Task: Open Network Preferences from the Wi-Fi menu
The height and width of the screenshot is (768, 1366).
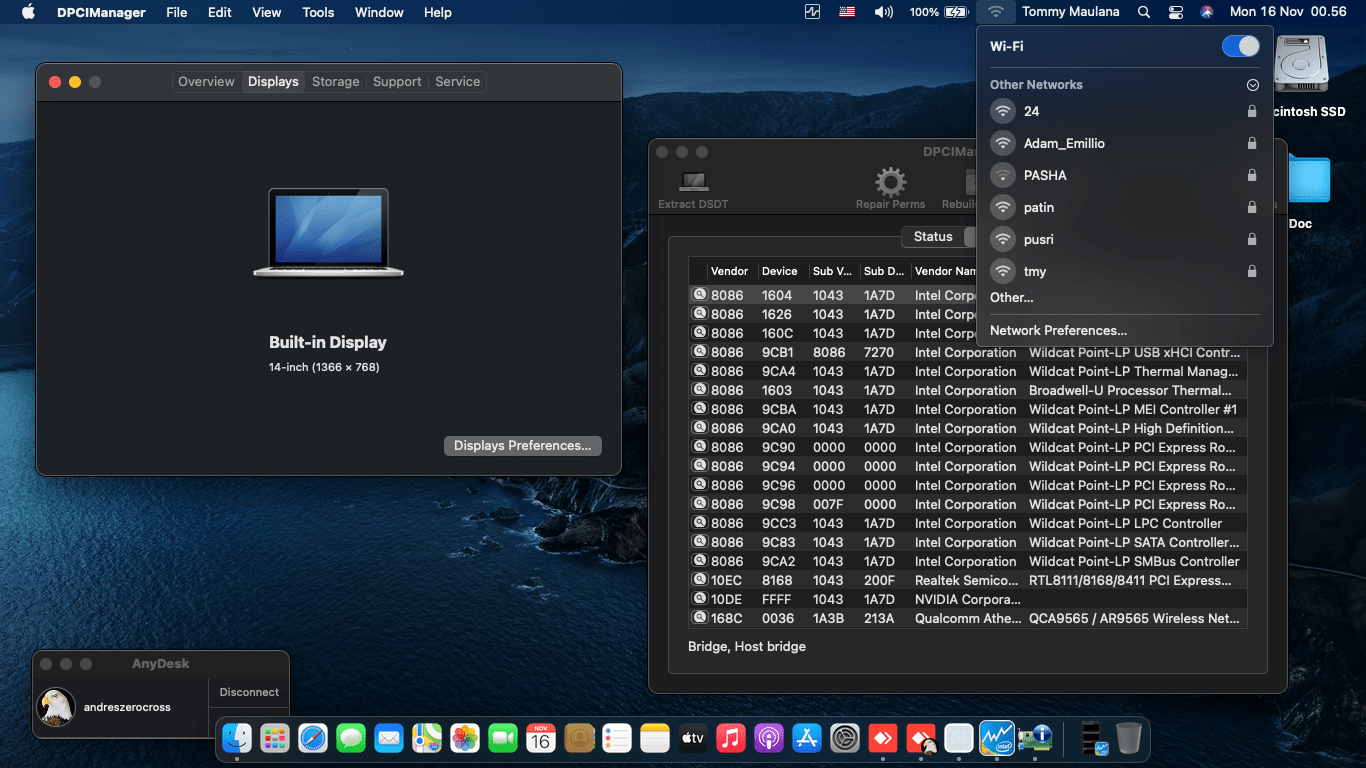Action: (x=1058, y=330)
